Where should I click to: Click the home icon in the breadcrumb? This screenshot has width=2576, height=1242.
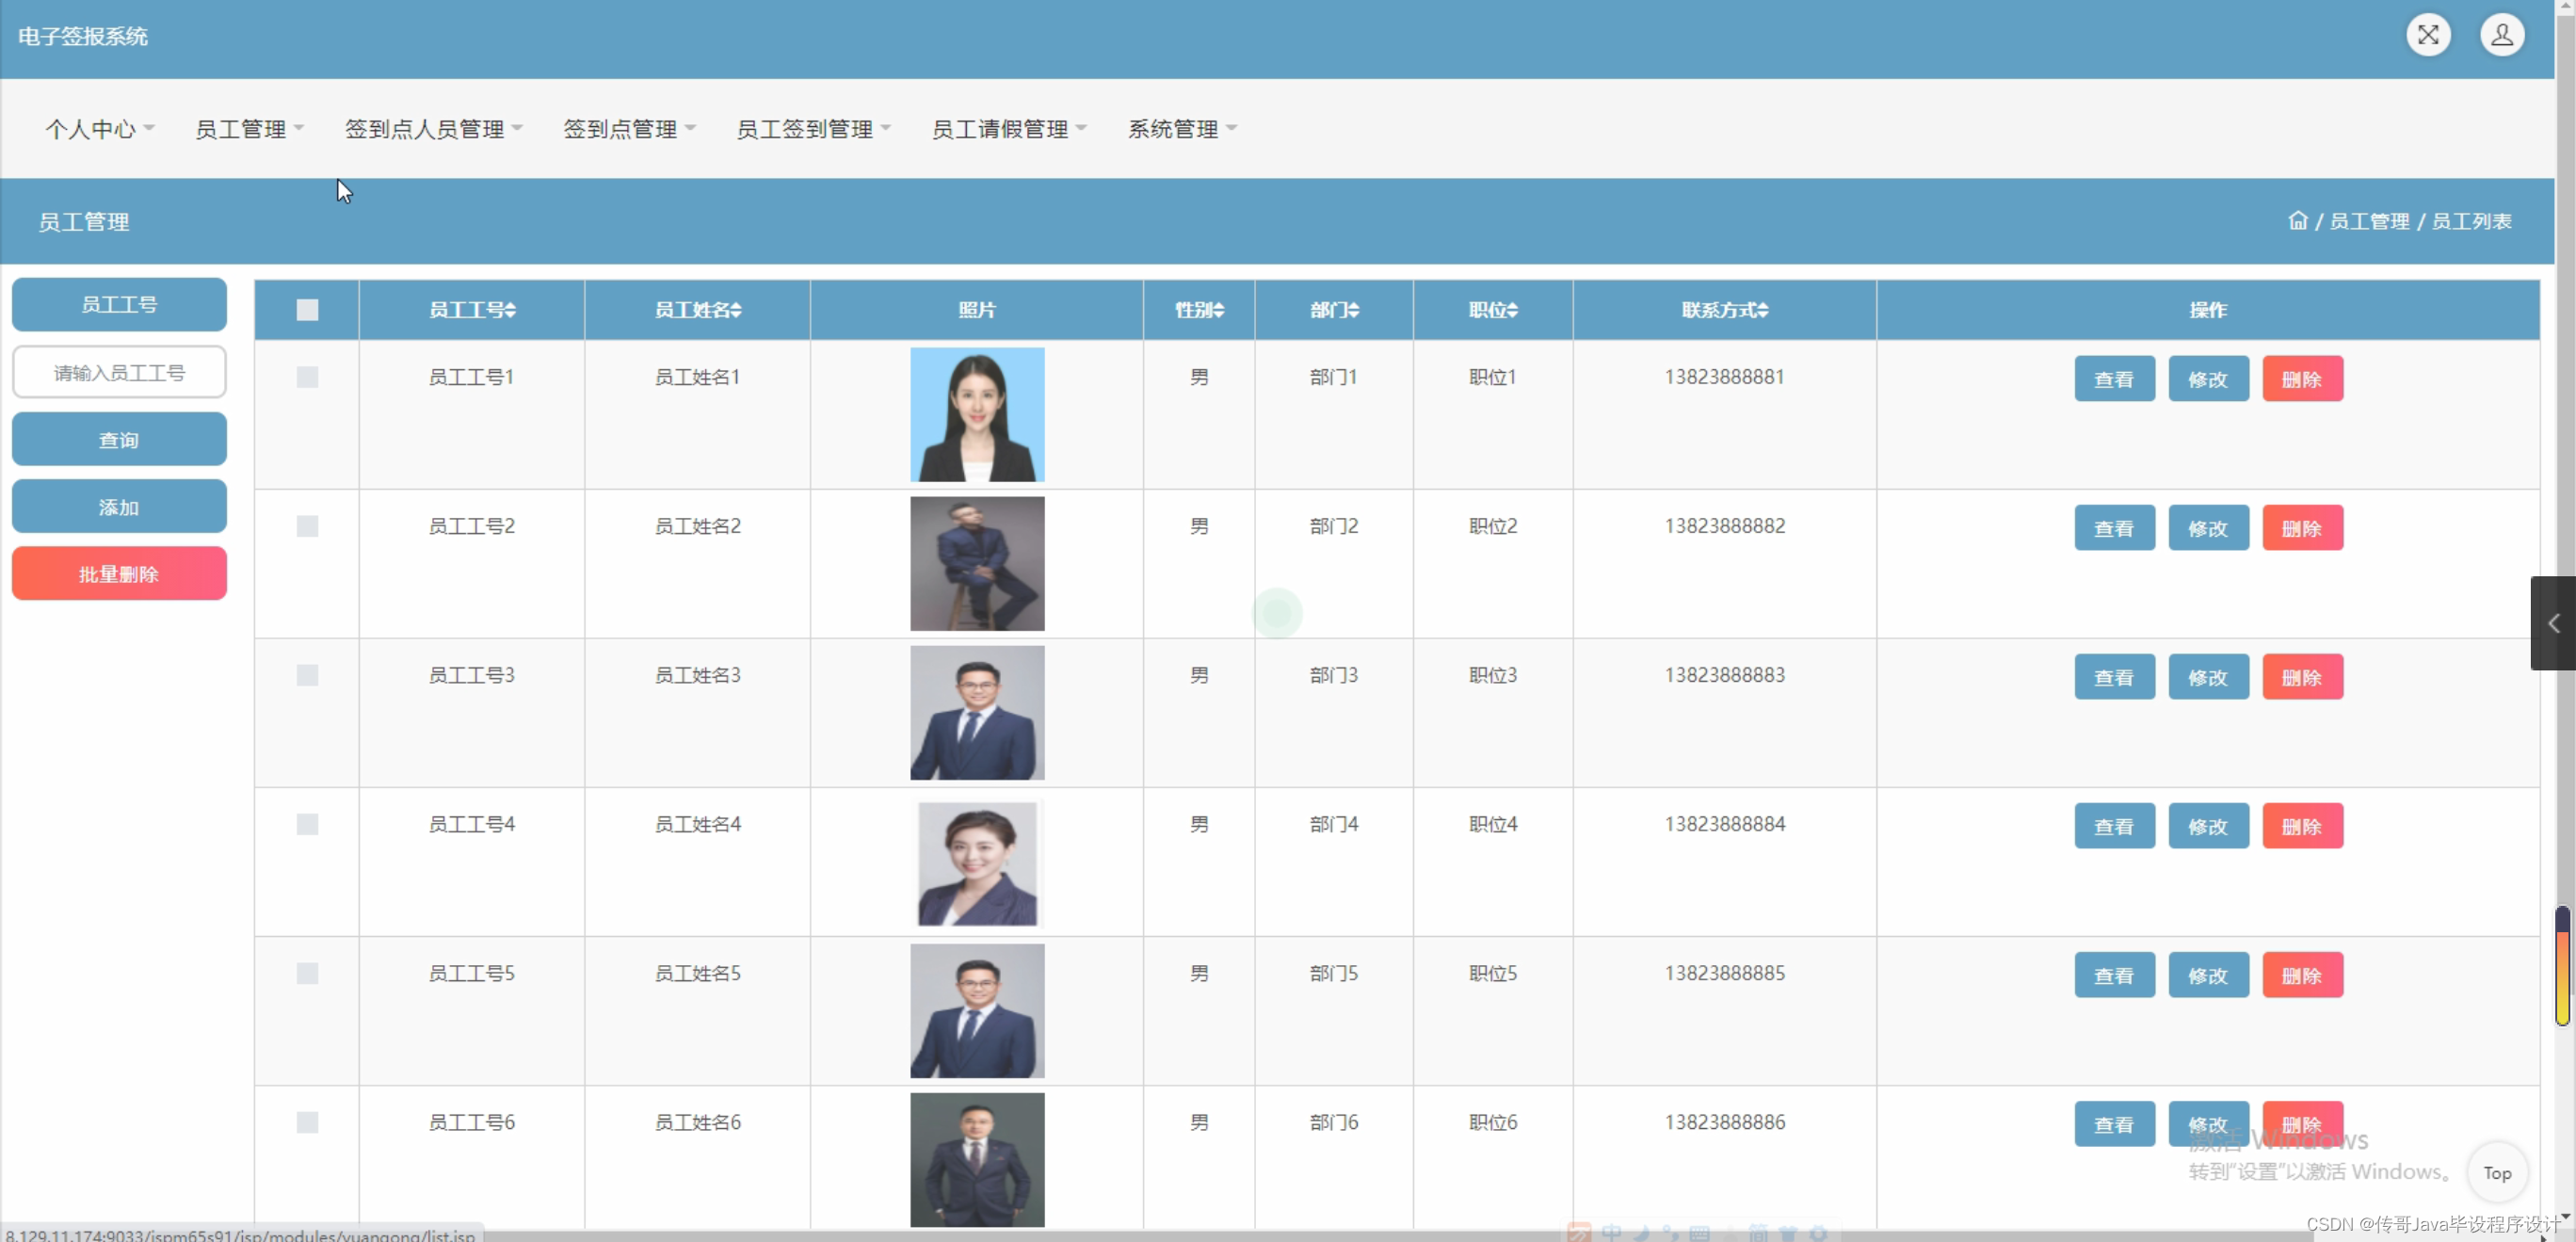click(2297, 221)
